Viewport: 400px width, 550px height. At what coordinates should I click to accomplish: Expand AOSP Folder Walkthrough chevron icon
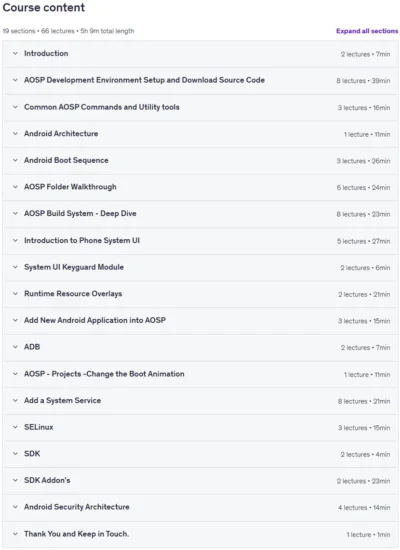coord(15,187)
